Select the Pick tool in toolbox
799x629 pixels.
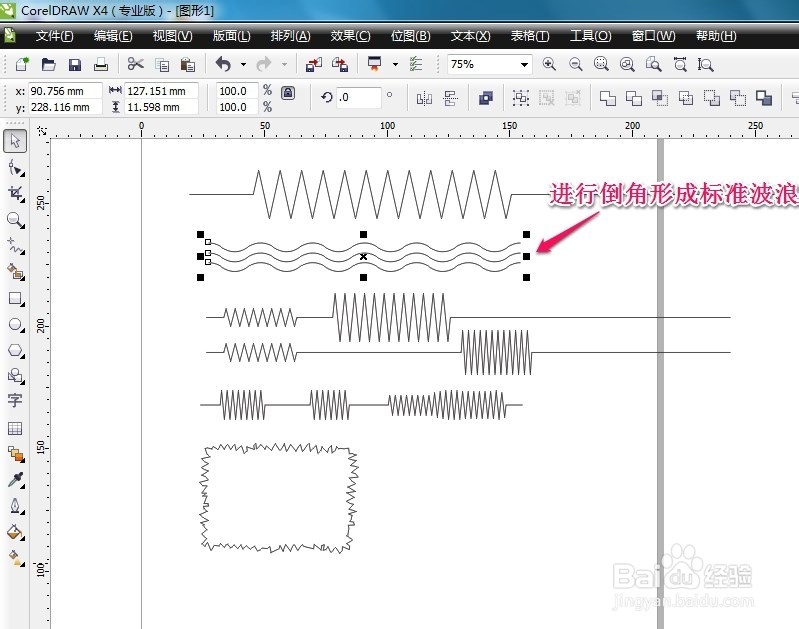pos(15,141)
